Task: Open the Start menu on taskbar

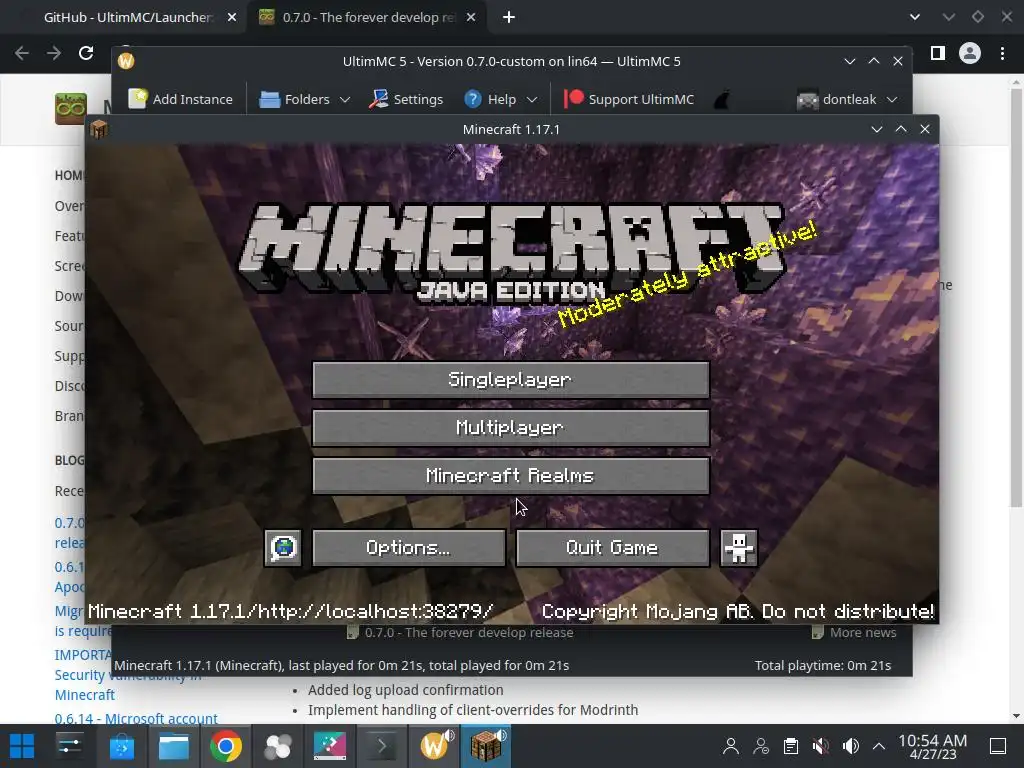Action: (x=22, y=746)
